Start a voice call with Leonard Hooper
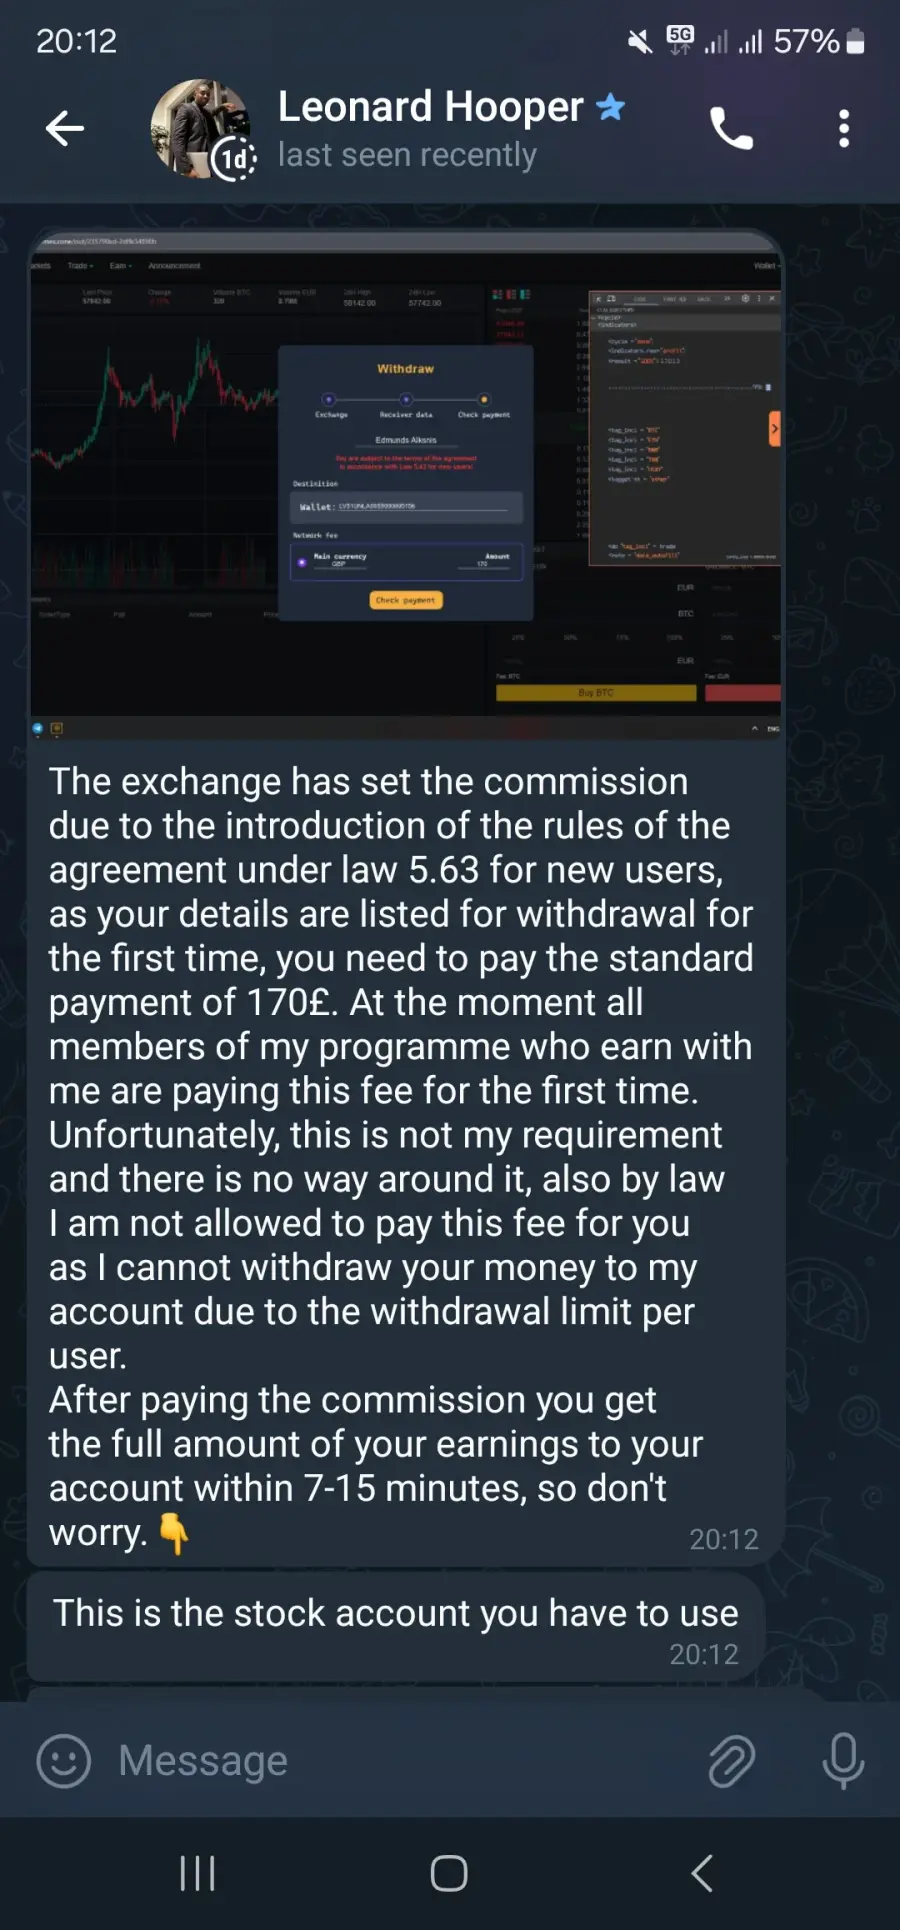This screenshot has width=900, height=1930. coord(731,128)
